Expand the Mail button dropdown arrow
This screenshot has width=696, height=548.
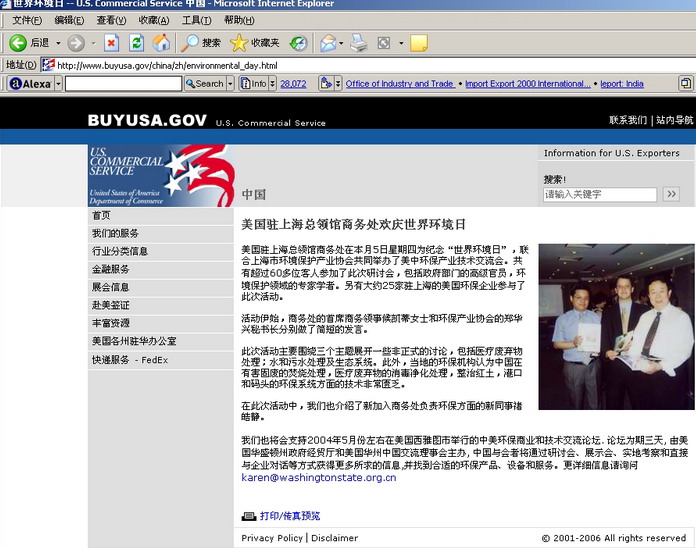tap(341, 43)
